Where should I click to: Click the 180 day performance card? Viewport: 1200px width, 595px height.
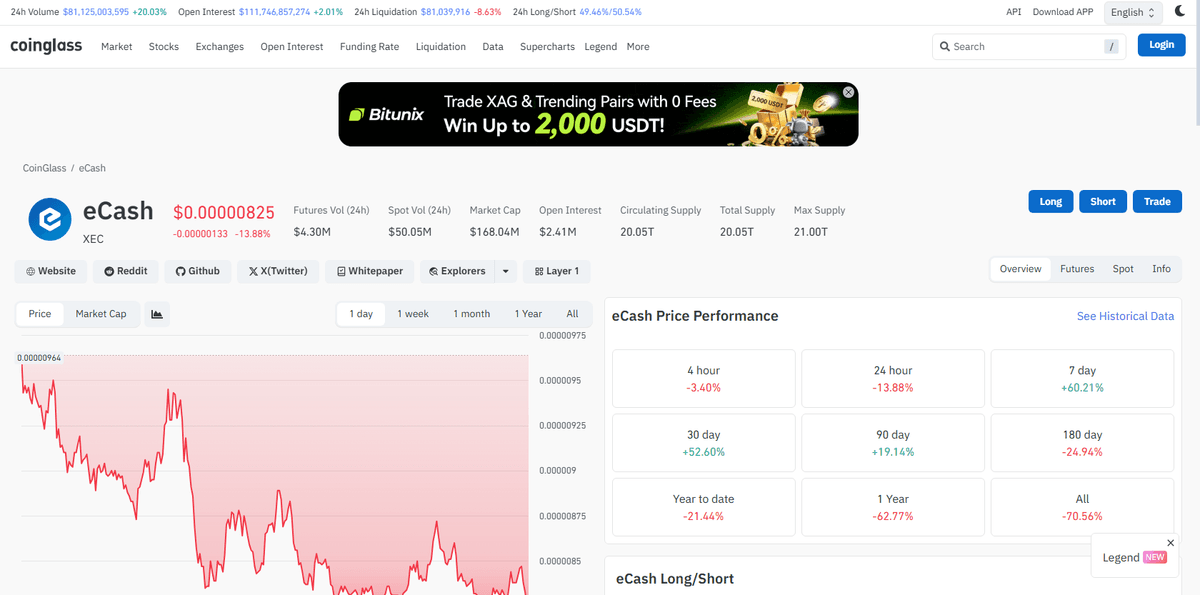[1082, 443]
